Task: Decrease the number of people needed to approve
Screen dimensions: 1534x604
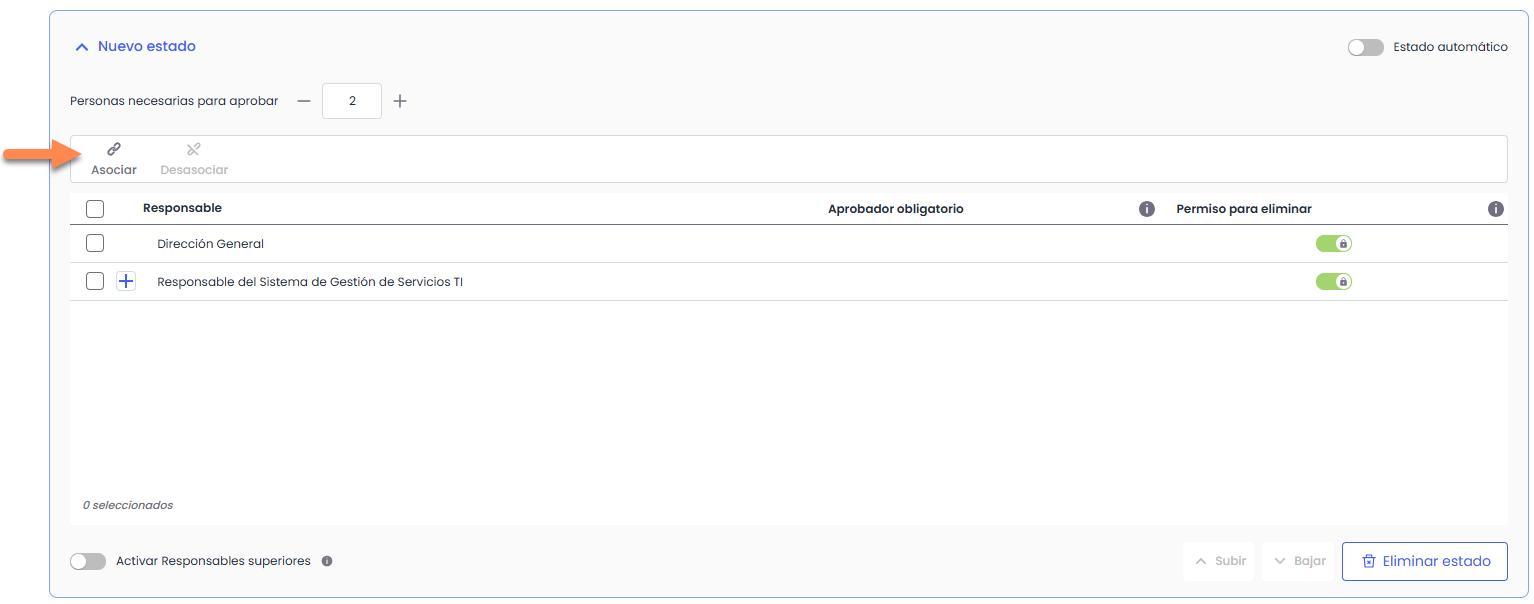Action: coord(304,101)
